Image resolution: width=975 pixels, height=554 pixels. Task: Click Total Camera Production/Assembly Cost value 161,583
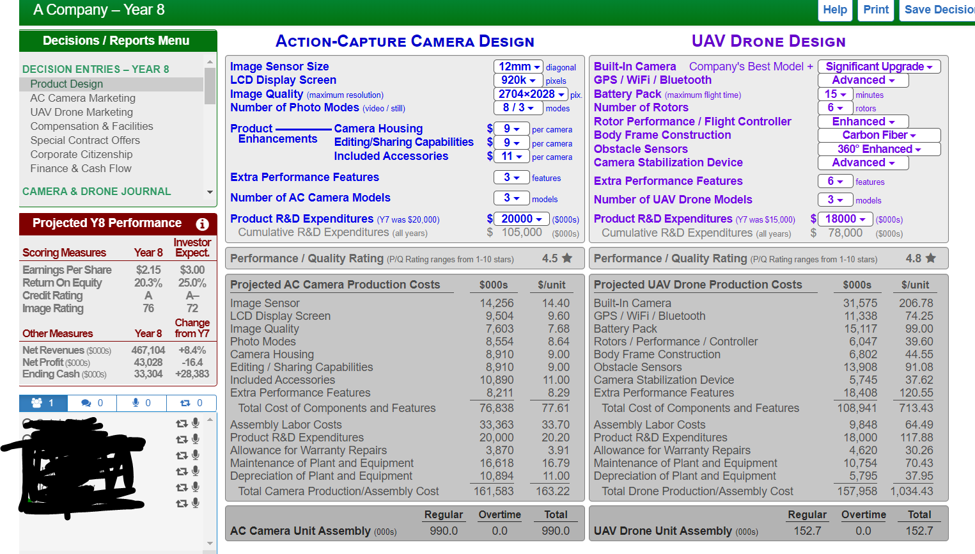point(496,491)
